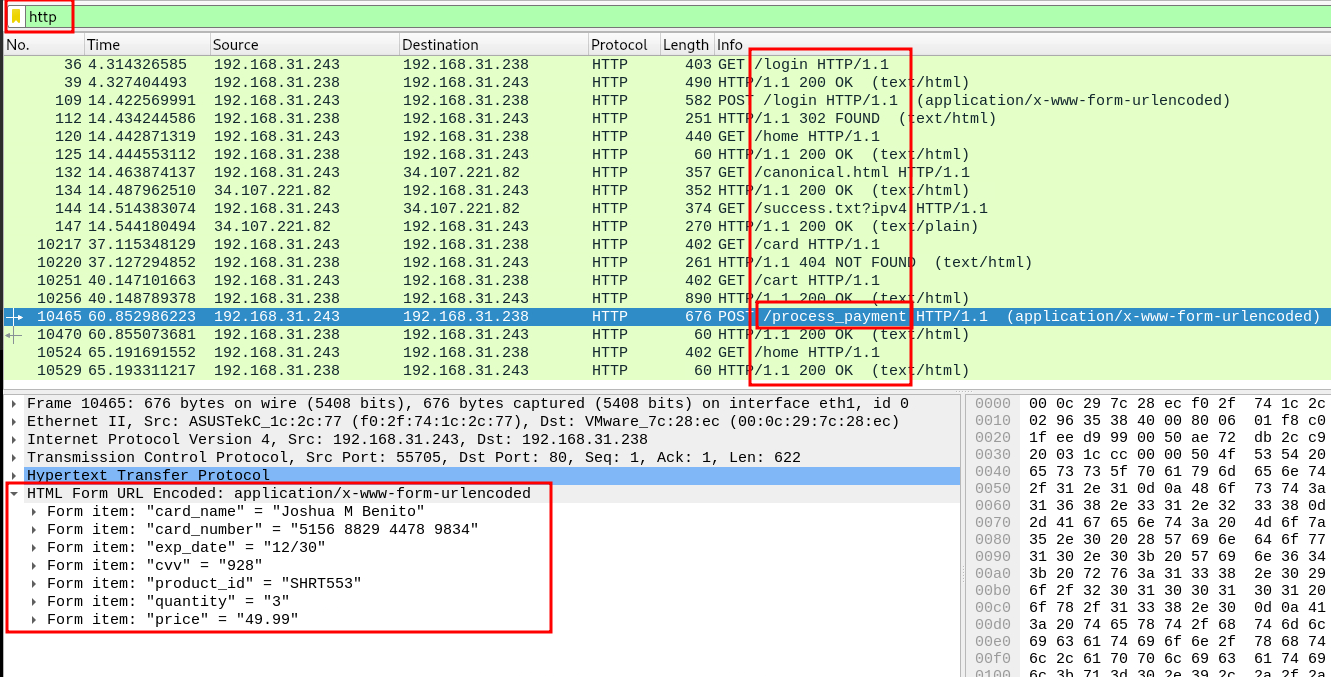Expand Internet Protocol Version 4 section
The image size is (1331, 677).
[13, 440]
